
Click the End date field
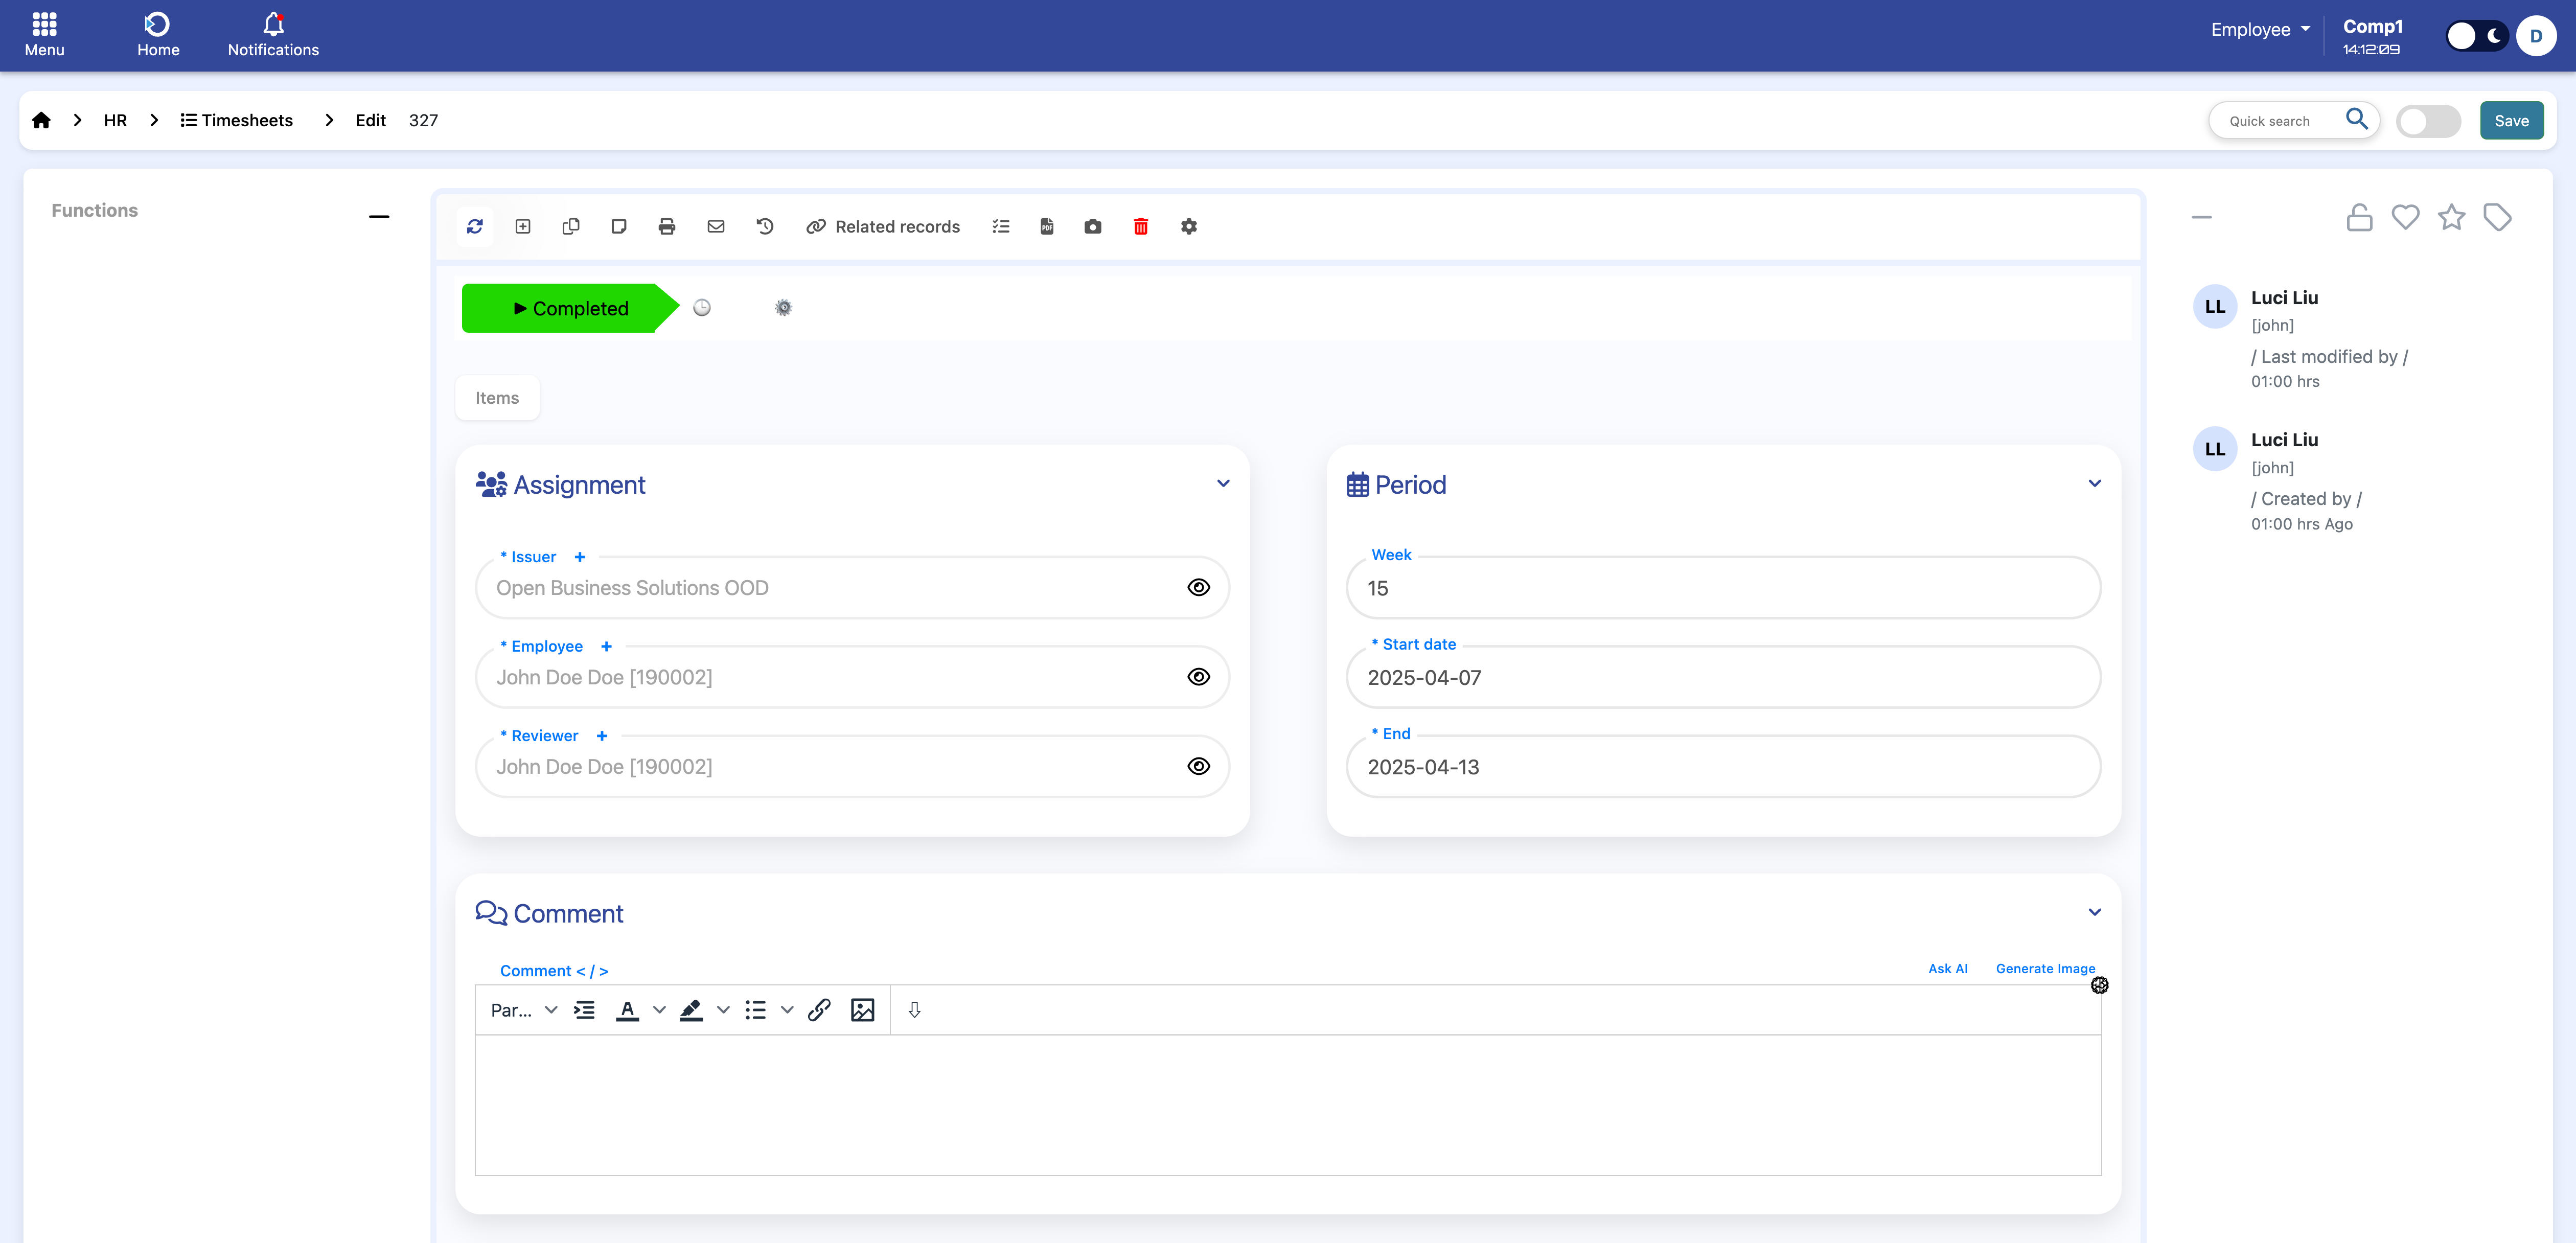[1723, 766]
